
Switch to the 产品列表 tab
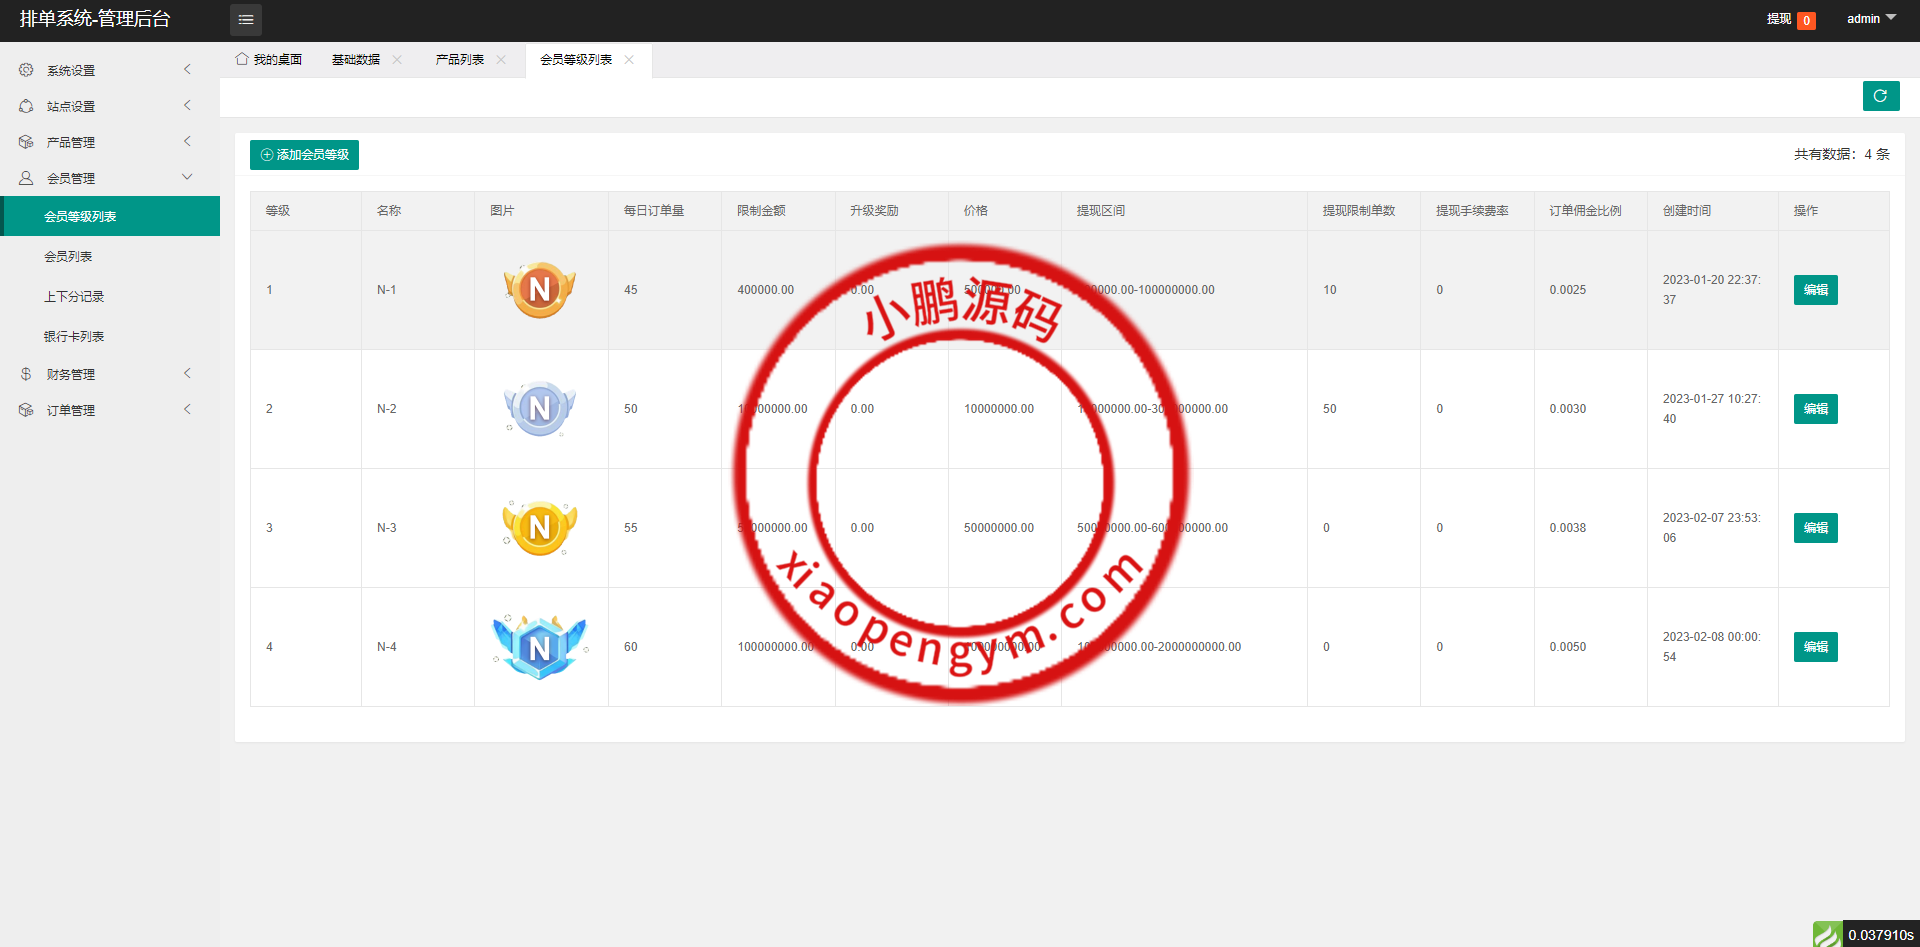459,60
